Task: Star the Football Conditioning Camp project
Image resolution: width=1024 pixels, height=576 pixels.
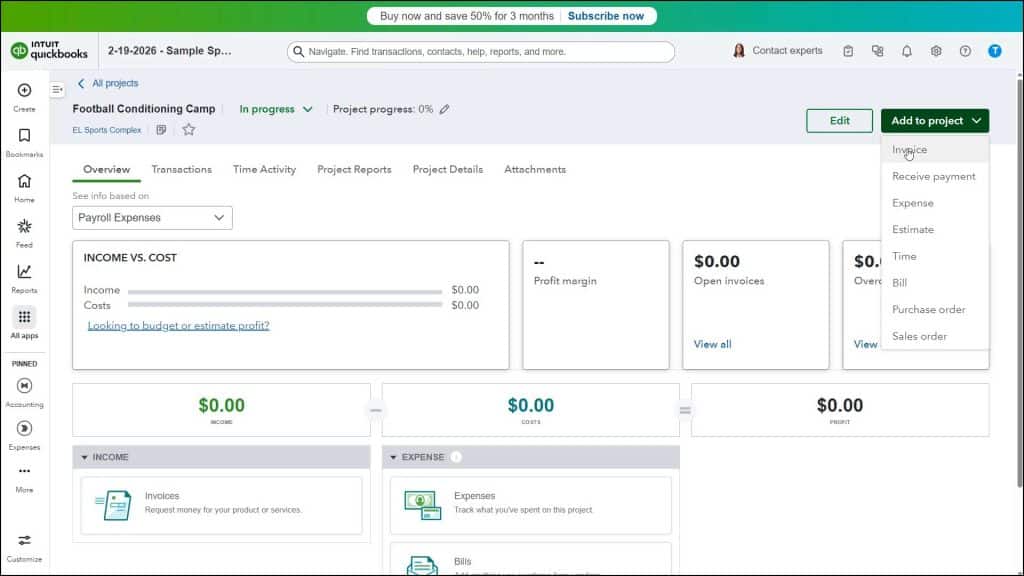Action: coord(188,129)
